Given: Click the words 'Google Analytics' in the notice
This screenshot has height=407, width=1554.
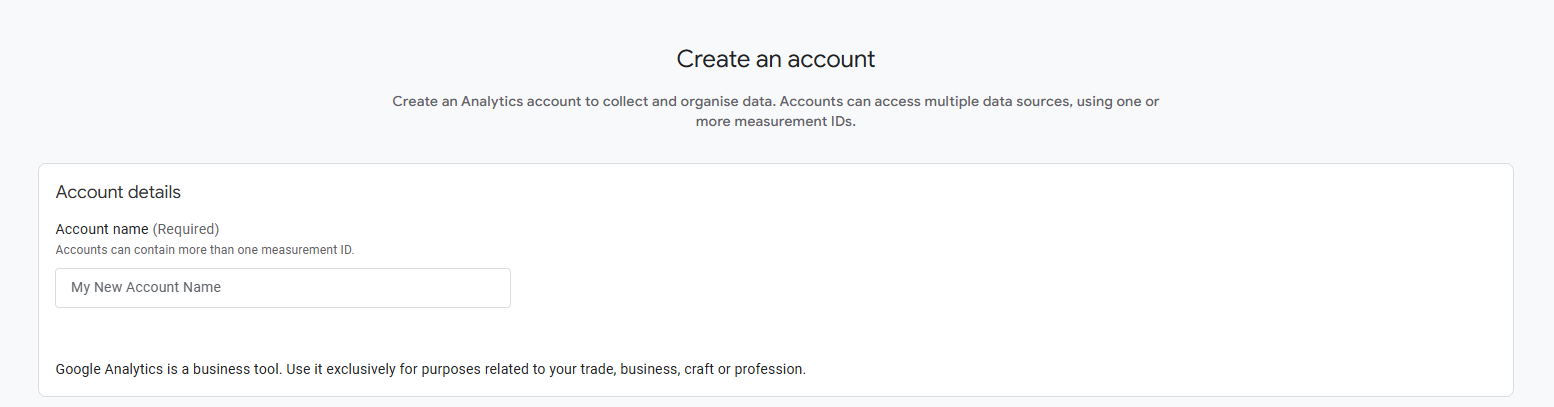Looking at the screenshot, I should [x=110, y=369].
